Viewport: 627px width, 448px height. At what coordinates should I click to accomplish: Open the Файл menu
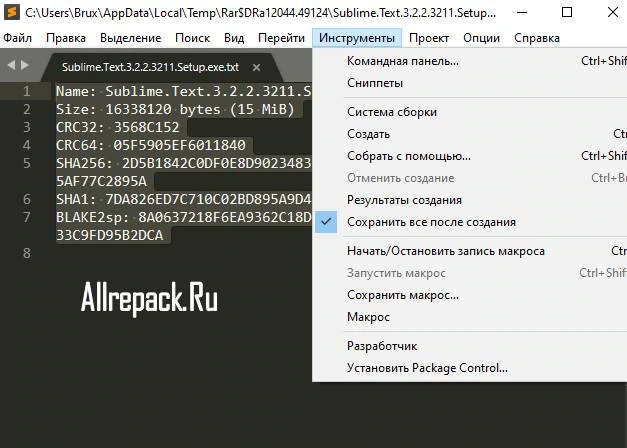[x=18, y=38]
